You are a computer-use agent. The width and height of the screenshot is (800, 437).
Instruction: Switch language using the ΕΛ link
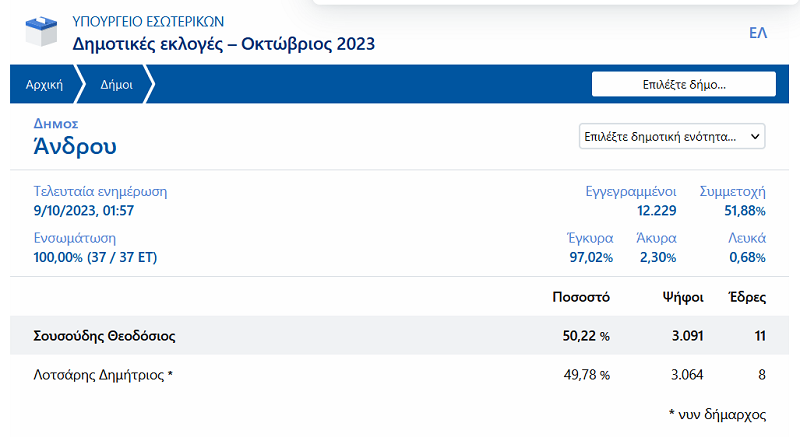click(757, 33)
